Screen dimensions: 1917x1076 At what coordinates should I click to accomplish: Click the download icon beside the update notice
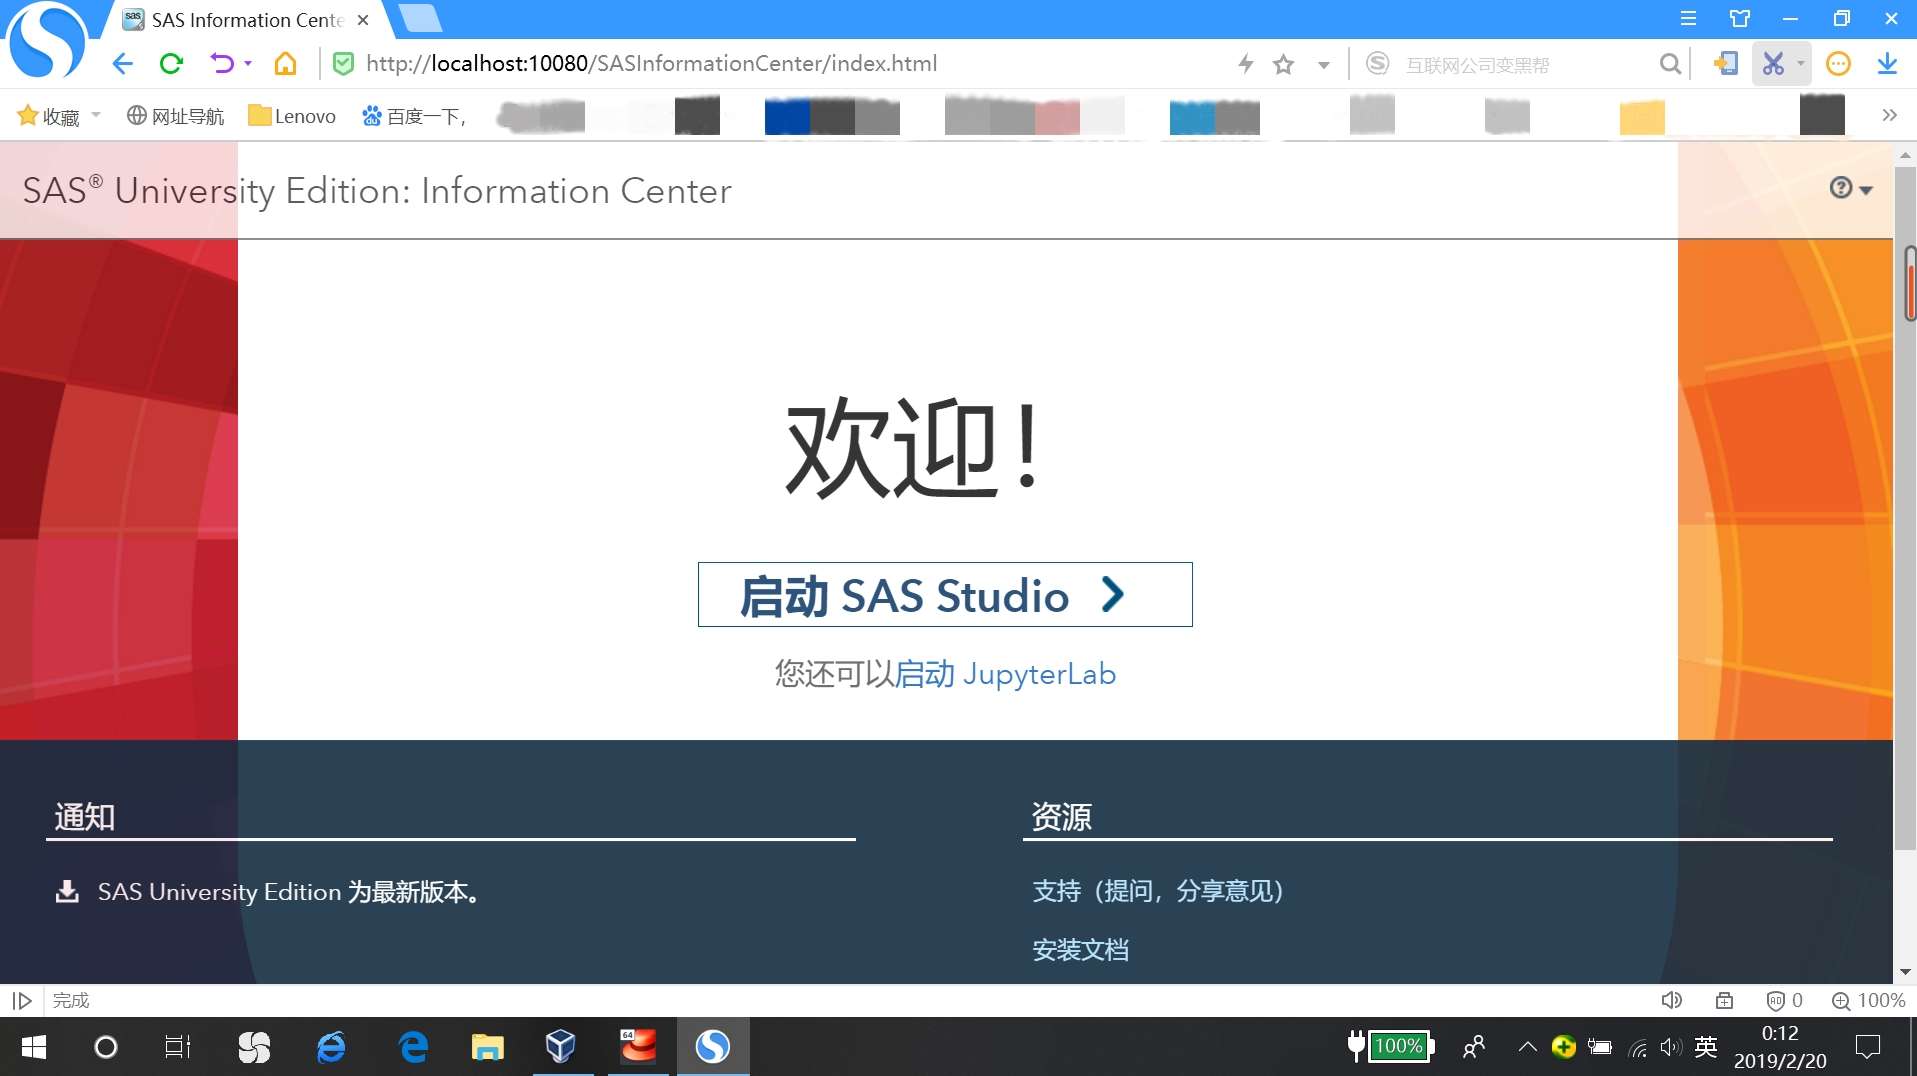[67, 891]
